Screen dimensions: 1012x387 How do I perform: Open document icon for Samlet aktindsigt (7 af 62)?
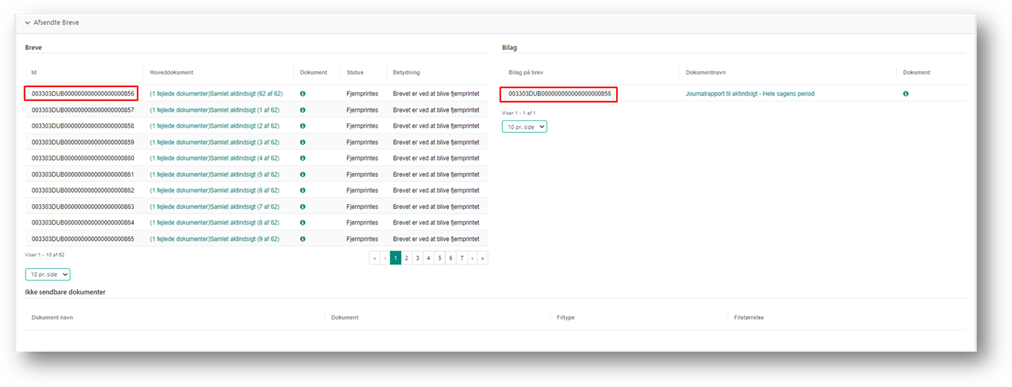tap(303, 206)
